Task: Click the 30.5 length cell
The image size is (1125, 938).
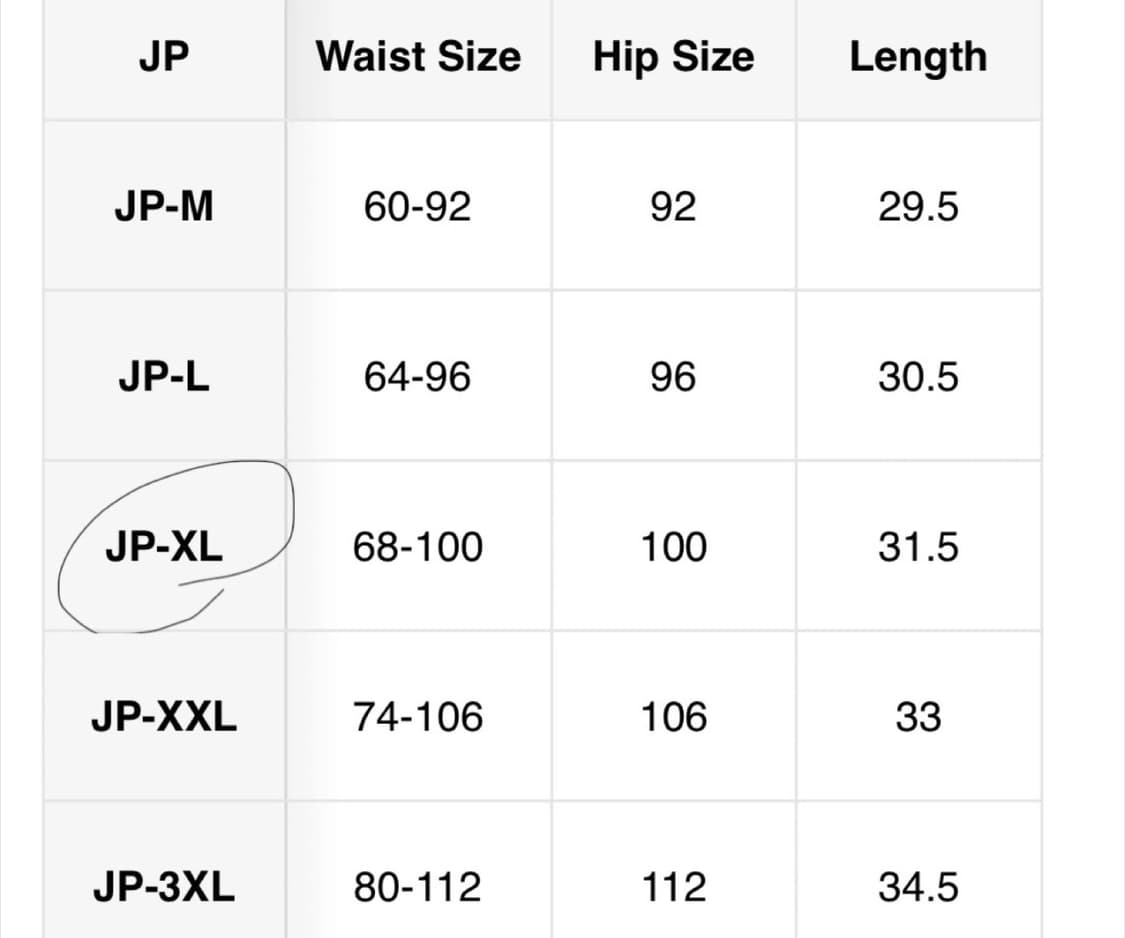Action: (x=918, y=377)
